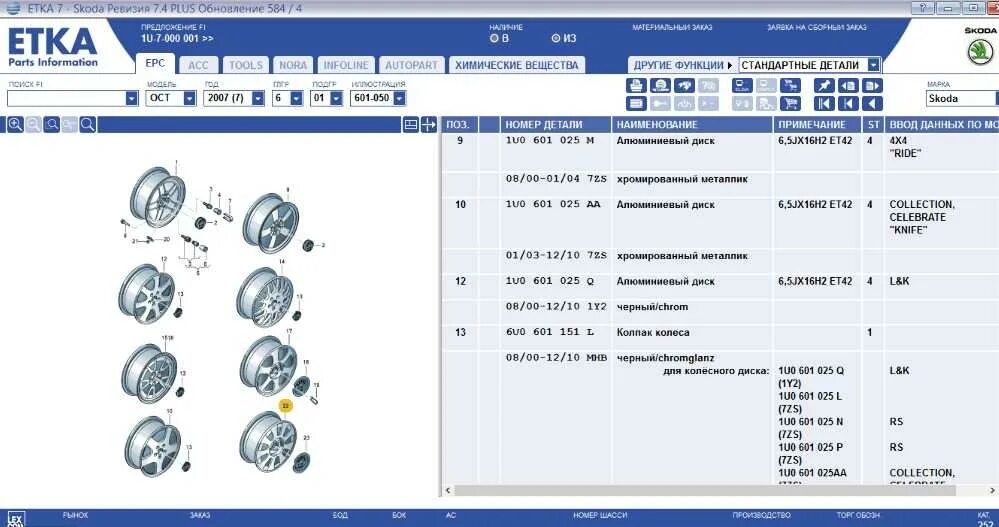Click the ST column header
The height and width of the screenshot is (527, 999).
[873, 125]
